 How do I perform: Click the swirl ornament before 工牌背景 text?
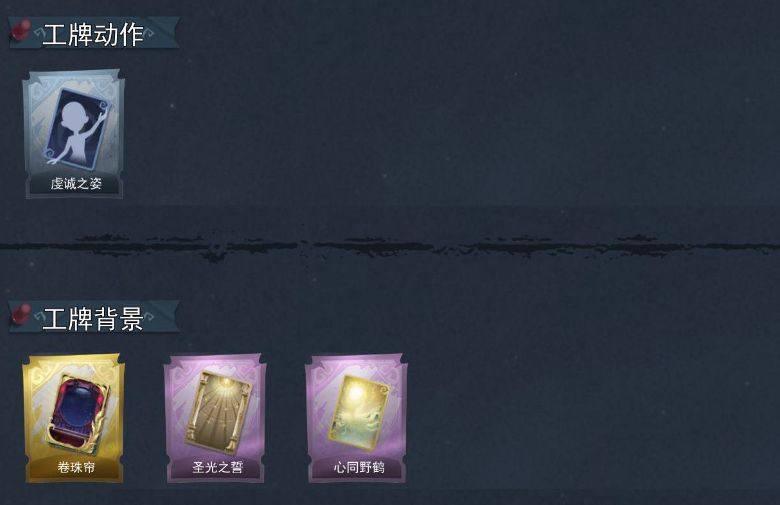(x=39, y=316)
